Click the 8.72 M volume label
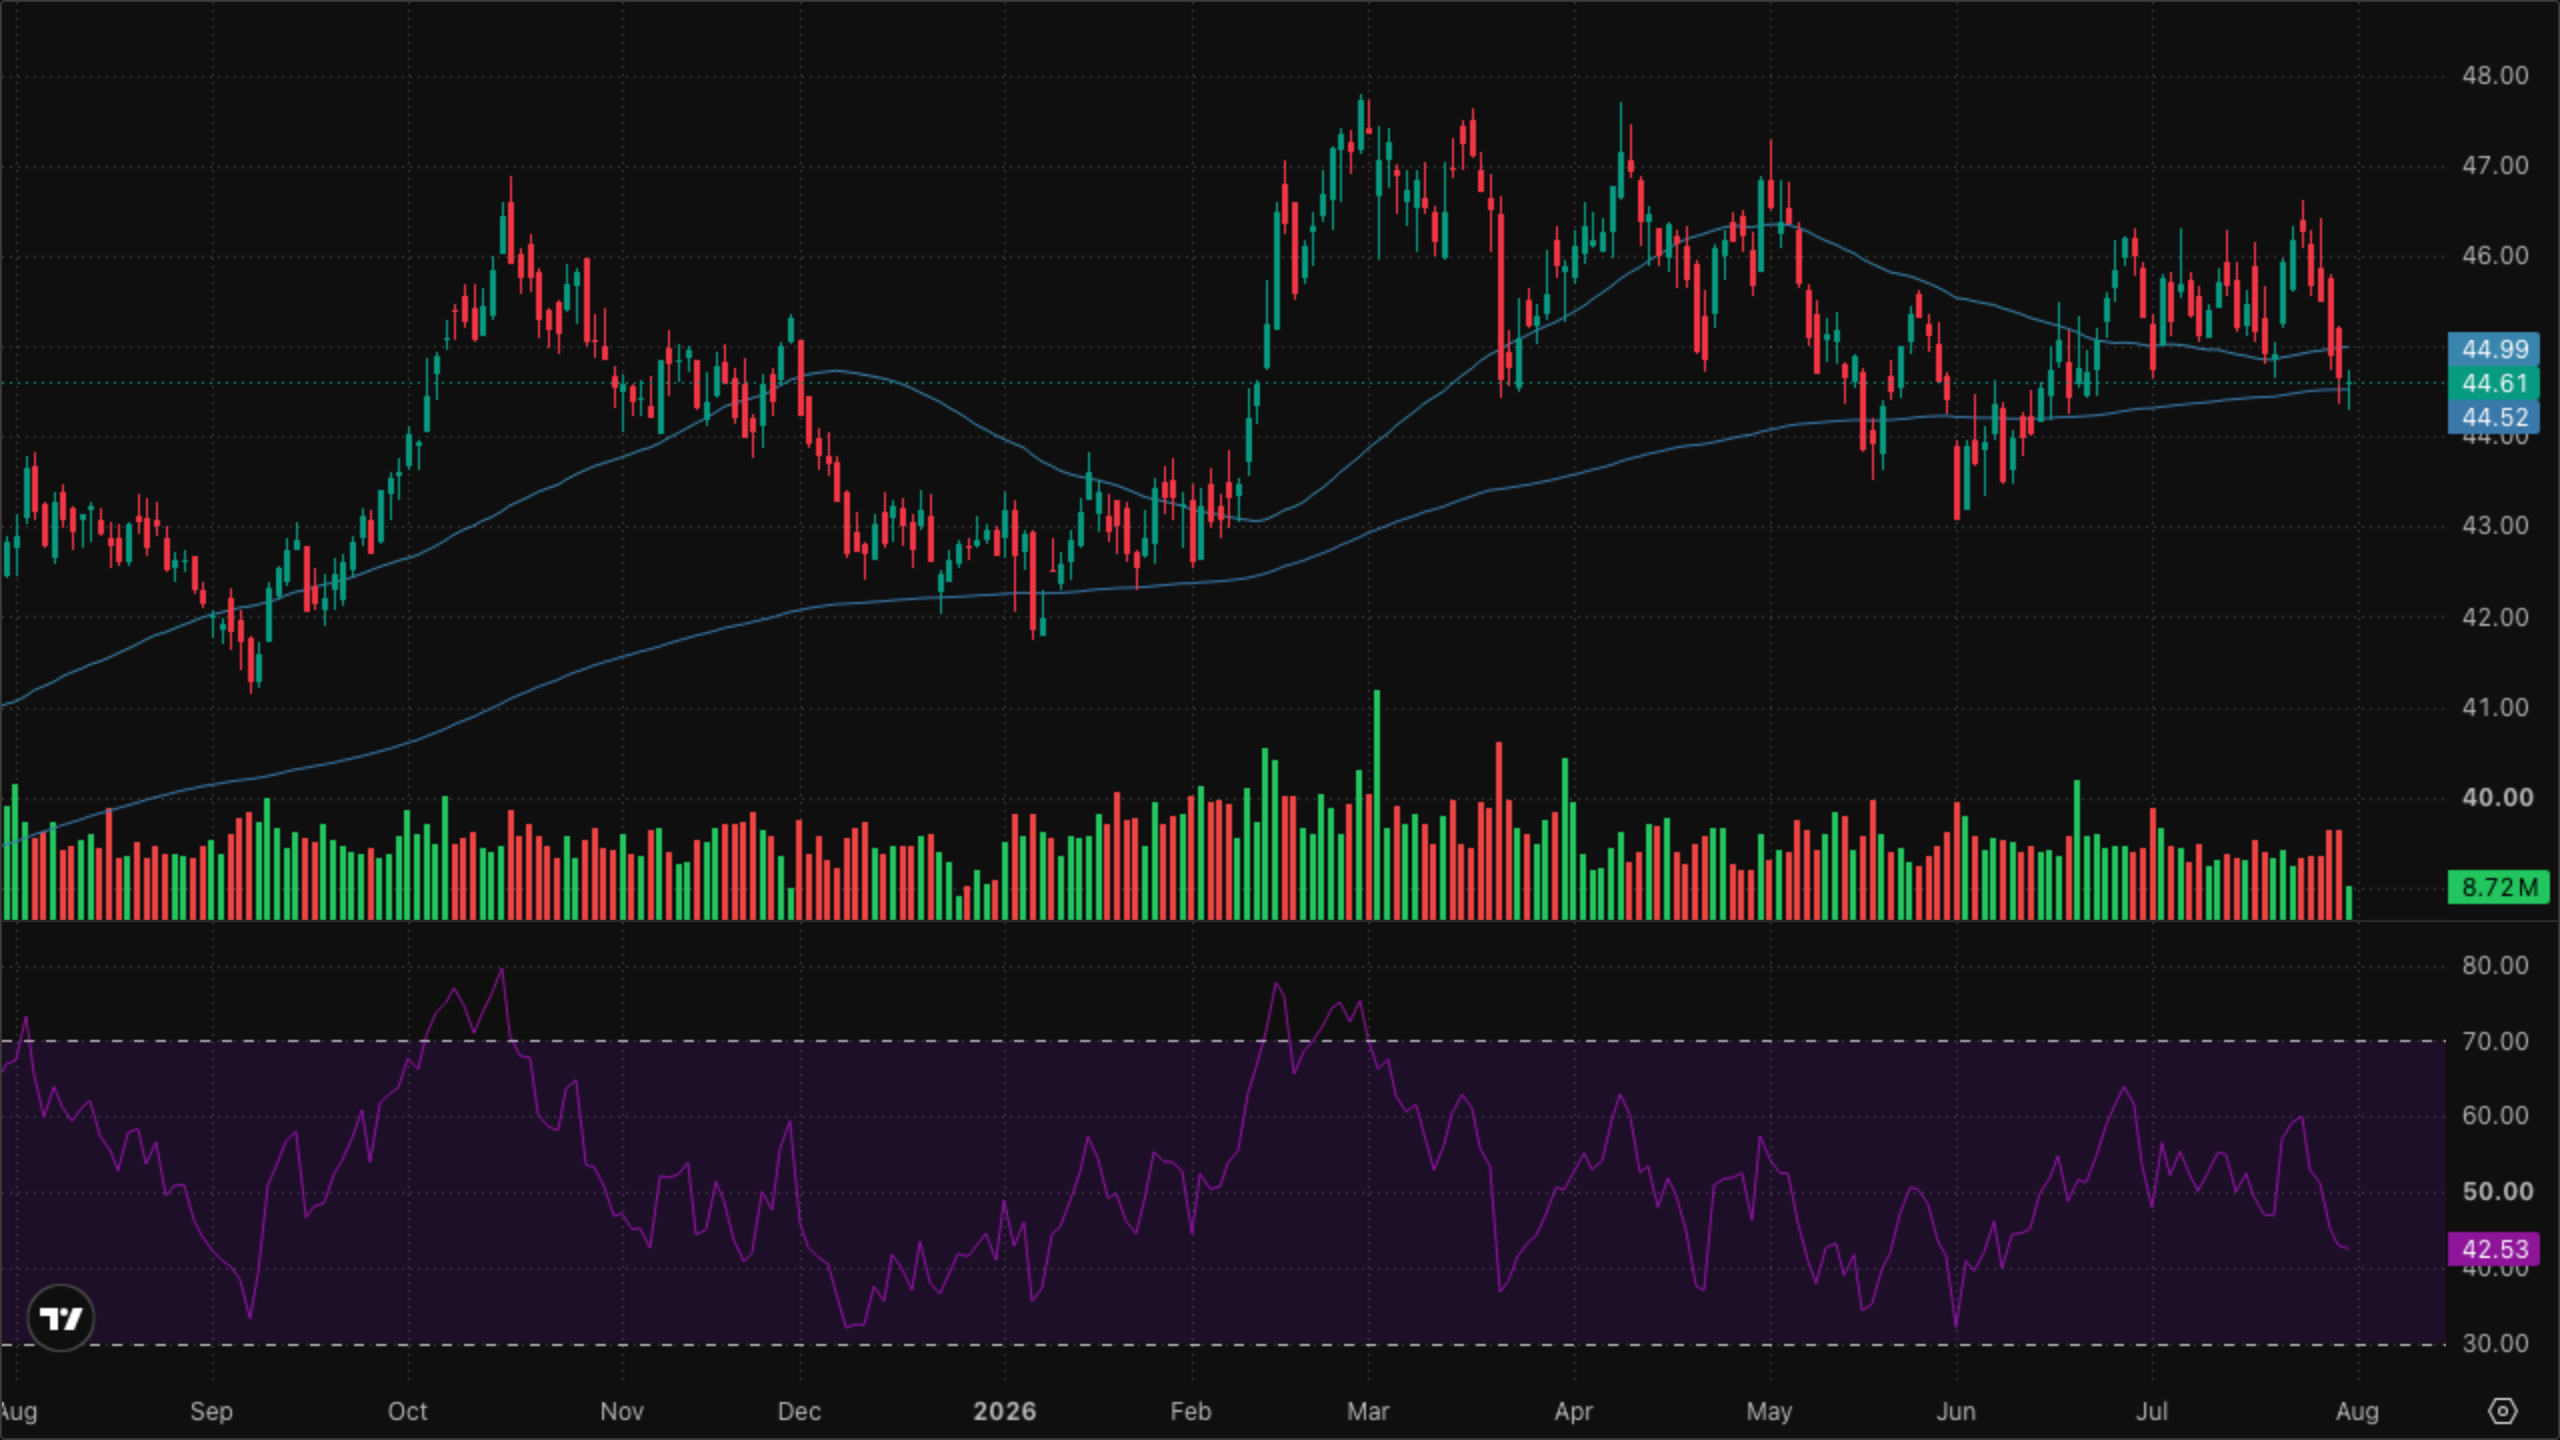The height and width of the screenshot is (1440, 2560). (x=2498, y=887)
